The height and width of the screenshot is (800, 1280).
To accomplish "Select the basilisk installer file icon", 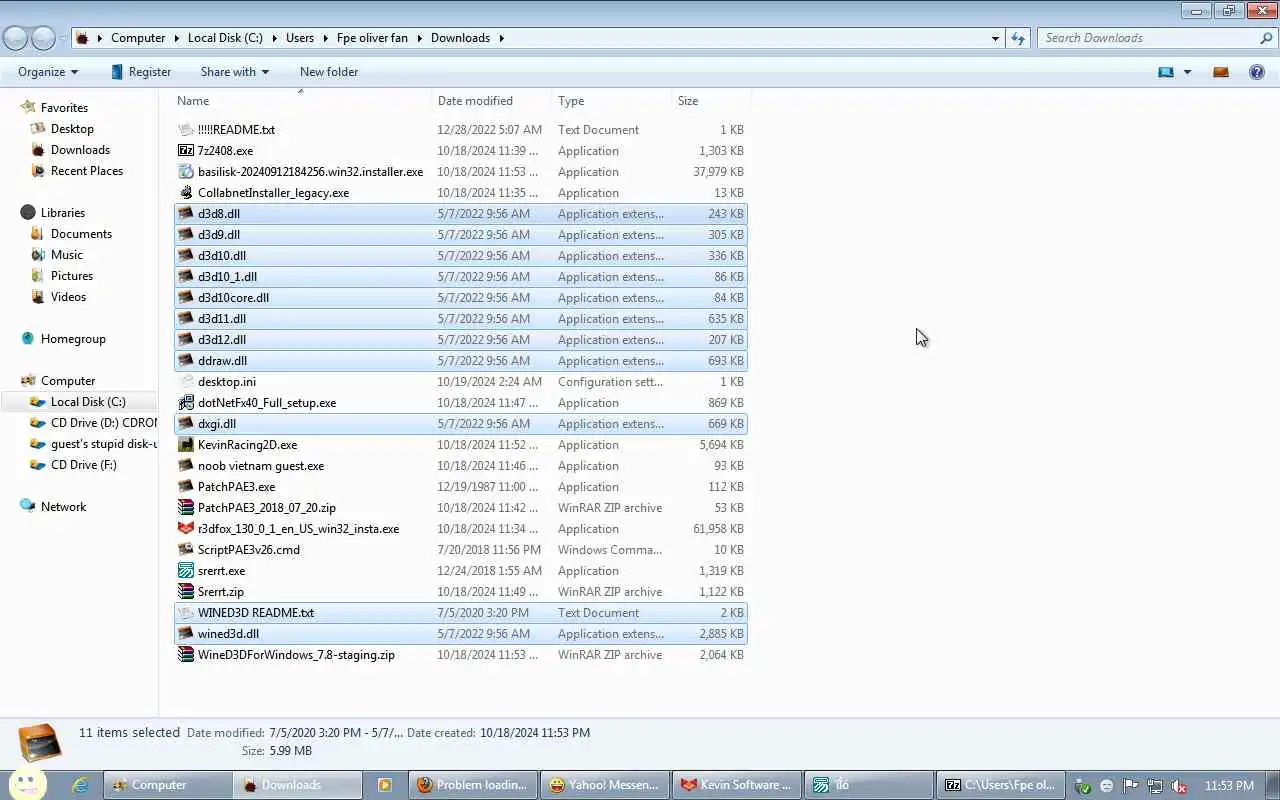I will tap(186, 172).
